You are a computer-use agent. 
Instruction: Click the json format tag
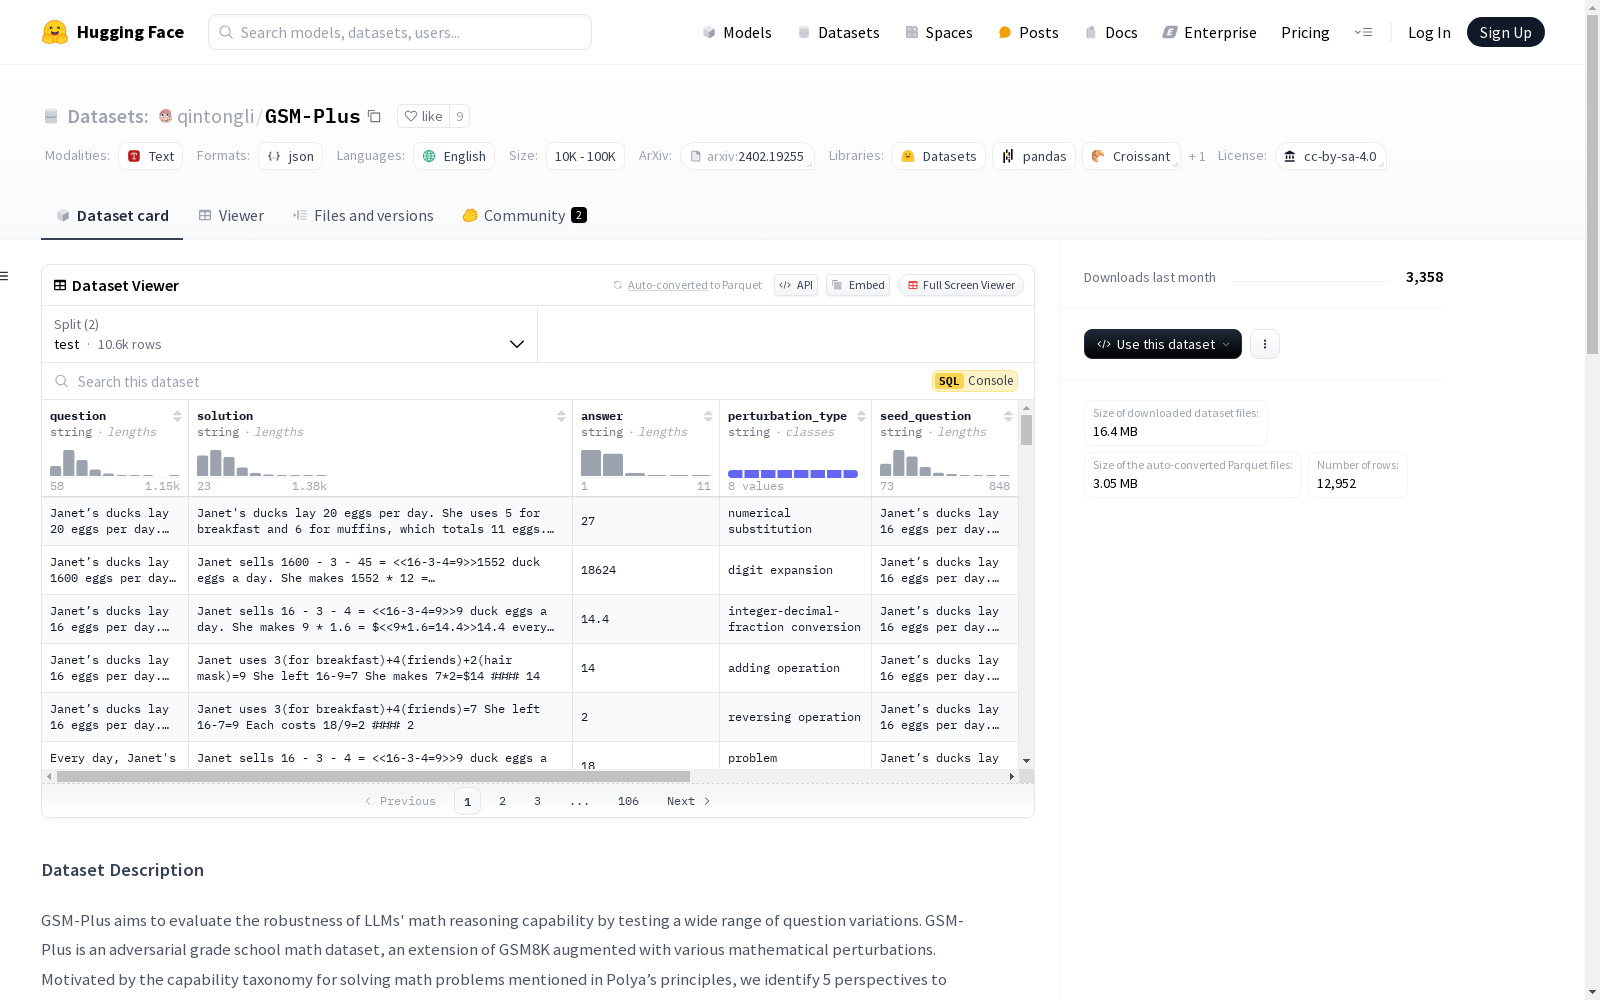291,156
